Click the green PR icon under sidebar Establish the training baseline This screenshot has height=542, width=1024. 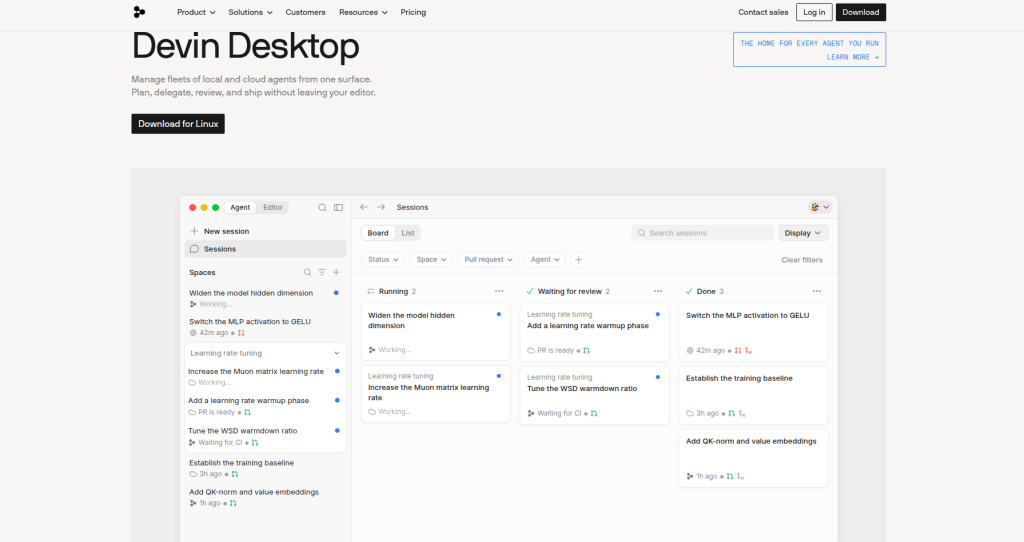234,474
